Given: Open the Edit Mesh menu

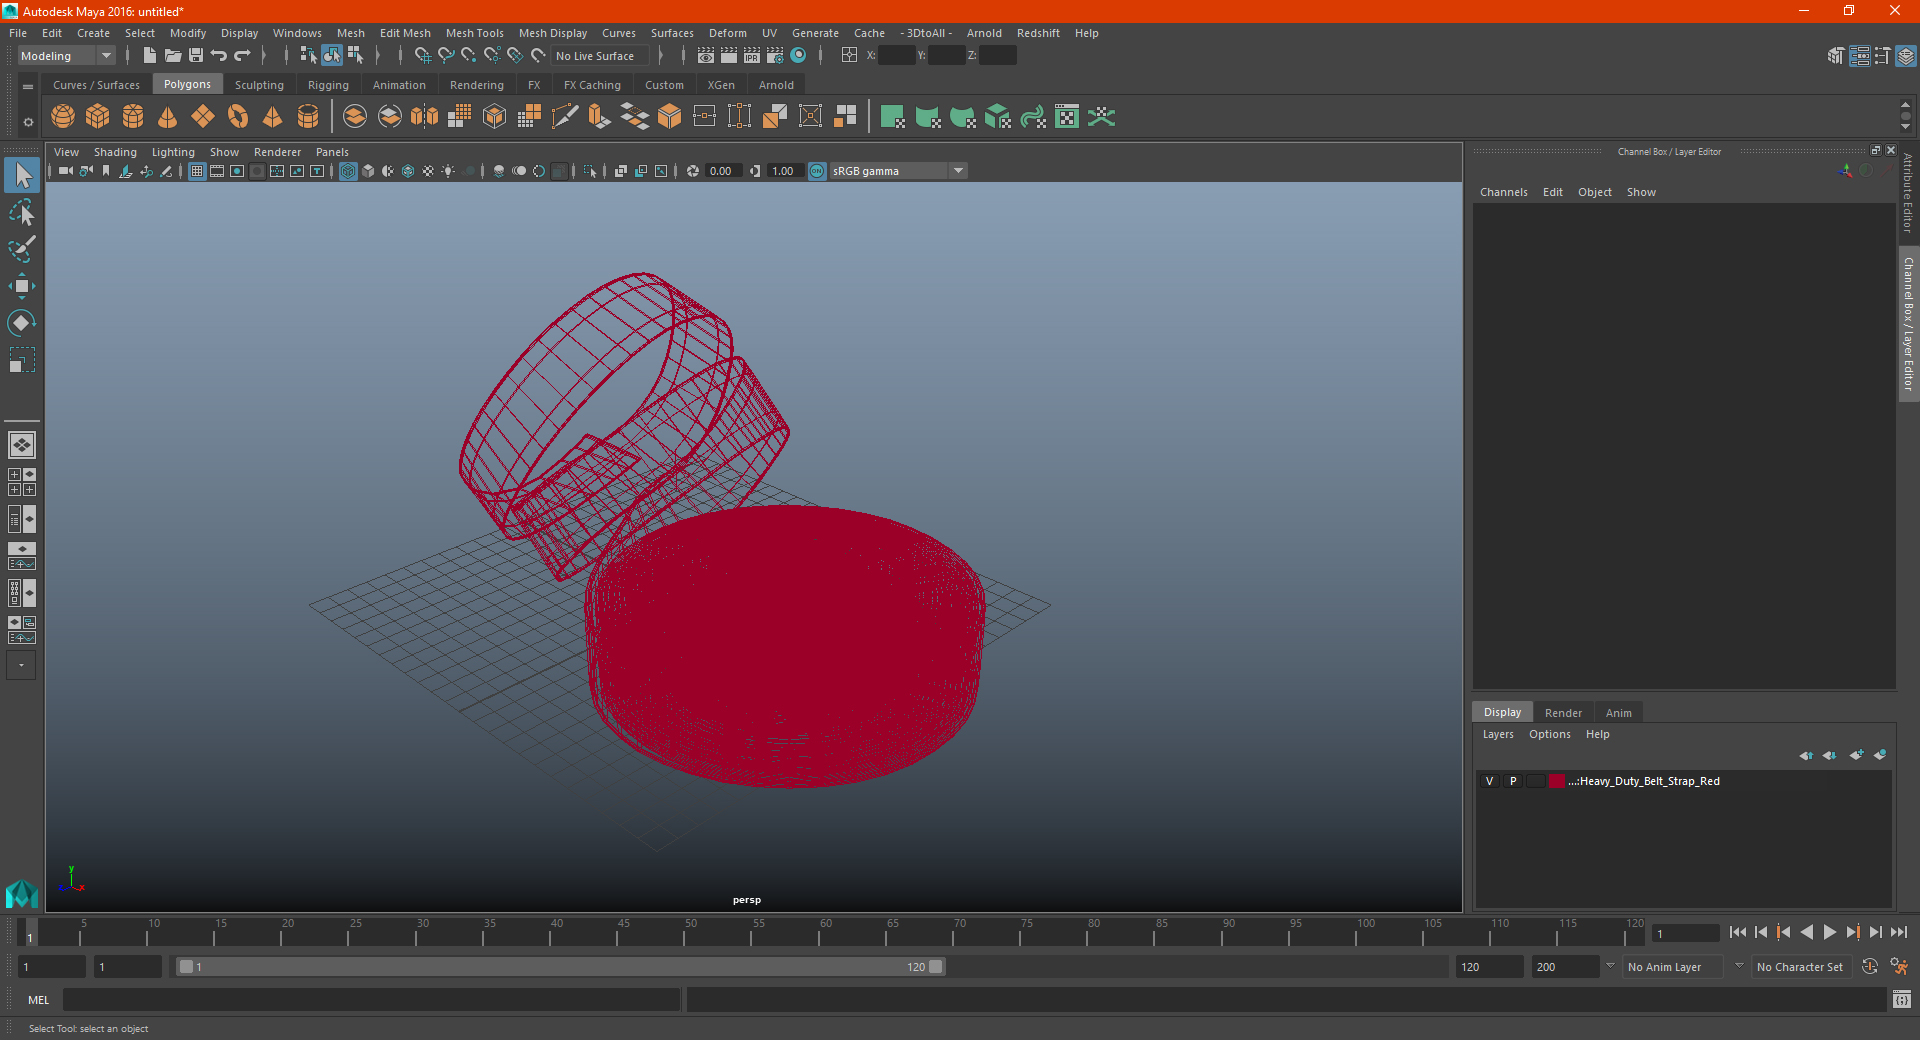Looking at the screenshot, I should pyautogui.click(x=405, y=33).
